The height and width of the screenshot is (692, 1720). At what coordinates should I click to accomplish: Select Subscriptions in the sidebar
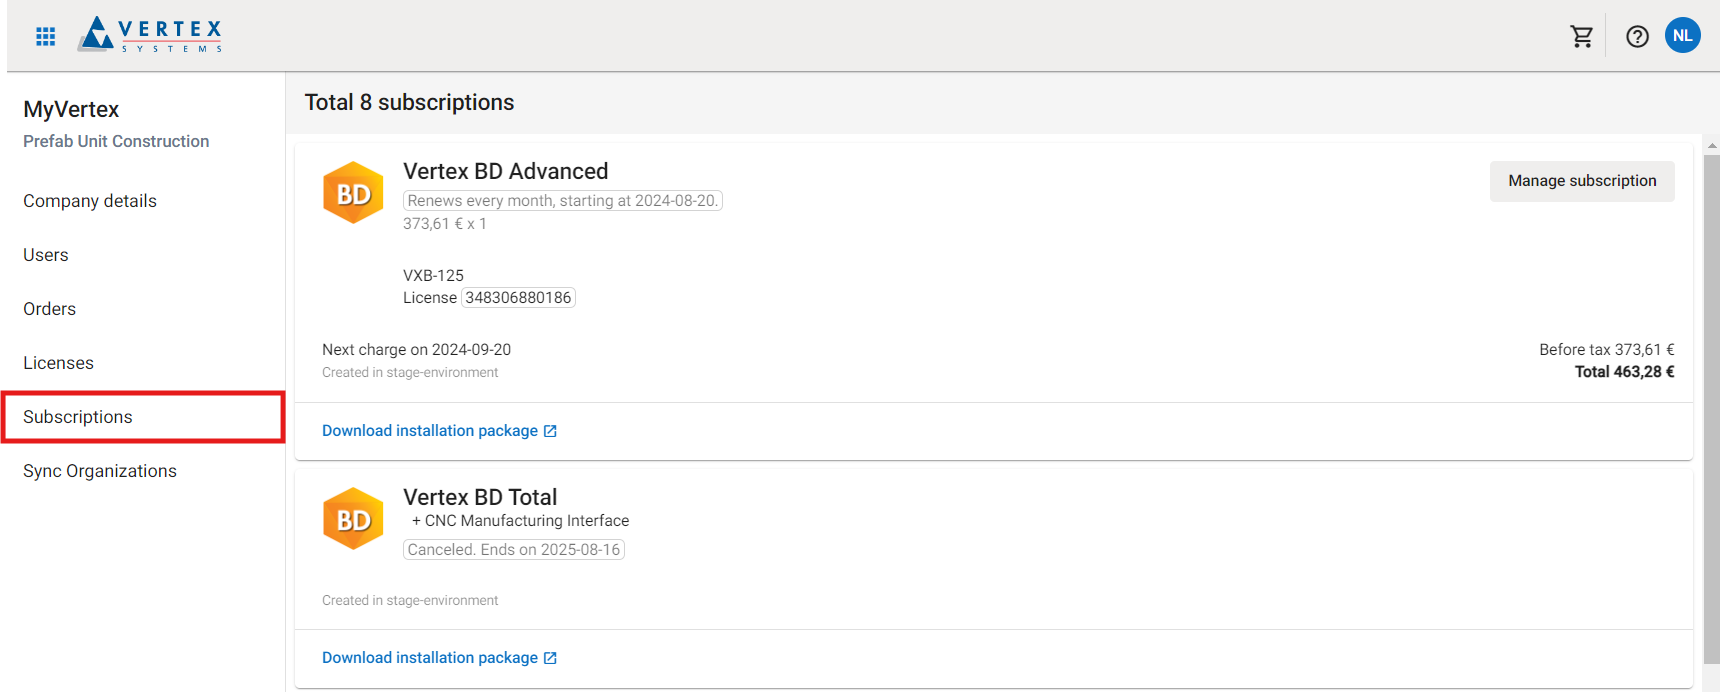click(78, 417)
